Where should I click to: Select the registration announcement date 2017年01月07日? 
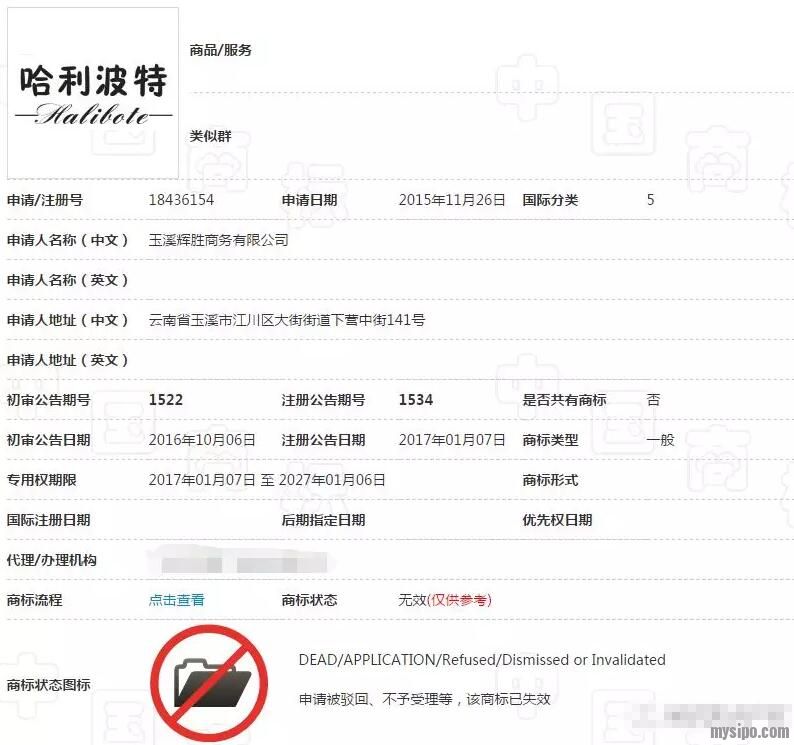pyautogui.click(x=452, y=440)
